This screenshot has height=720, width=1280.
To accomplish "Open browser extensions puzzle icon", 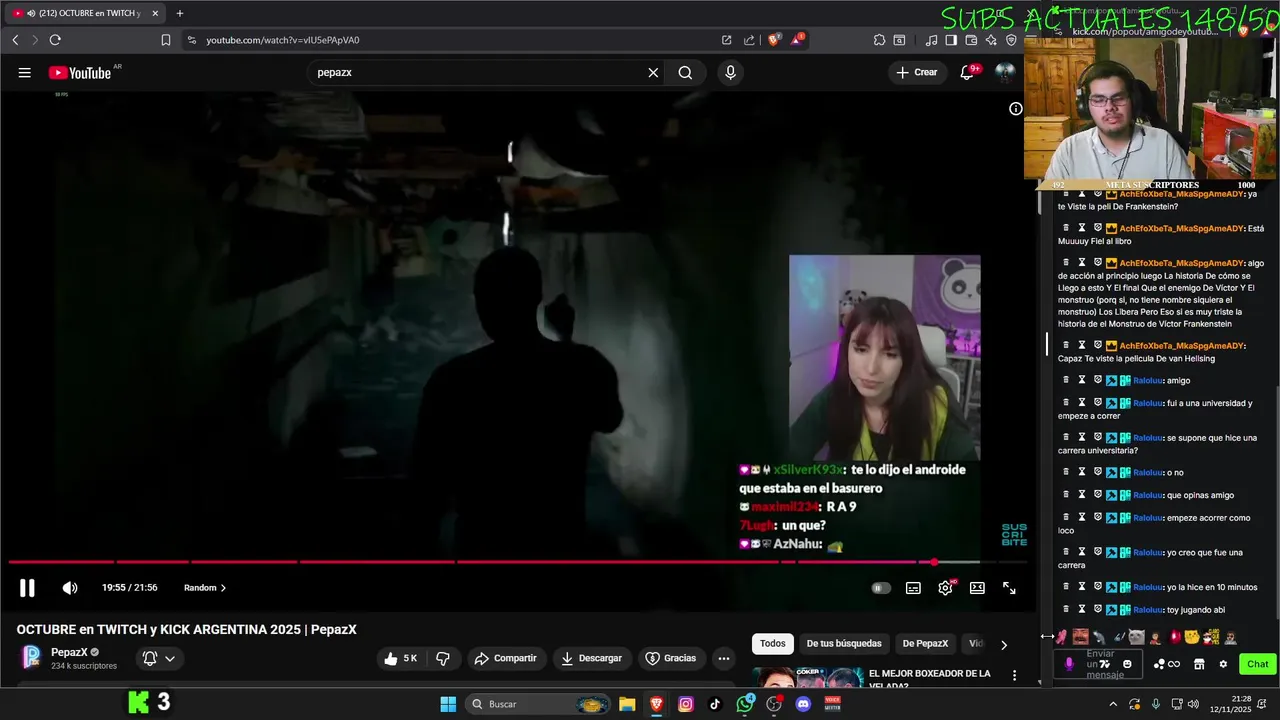I will coord(879,40).
